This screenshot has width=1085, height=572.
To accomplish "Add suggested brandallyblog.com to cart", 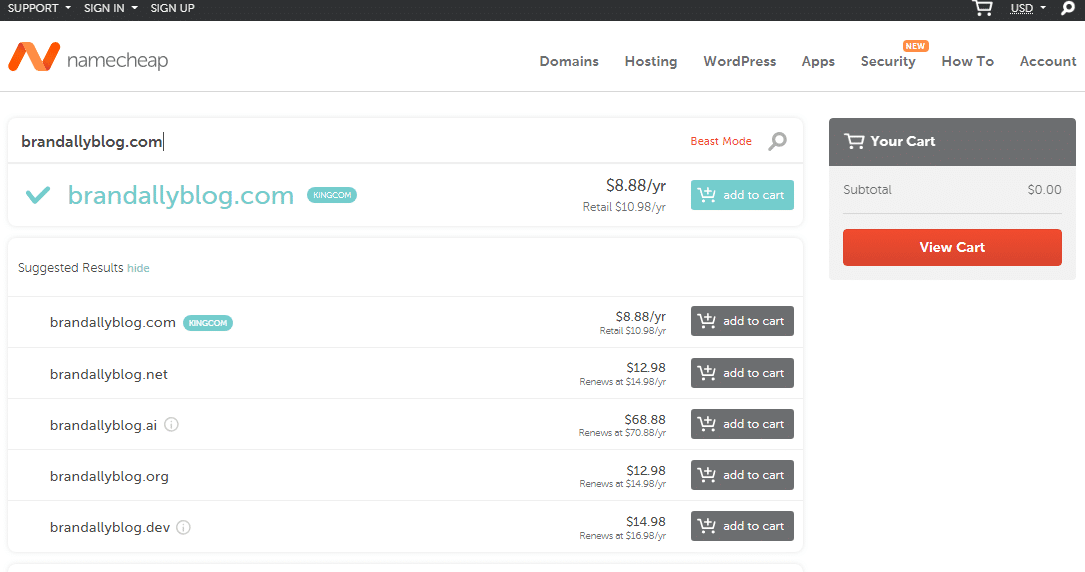I will (x=742, y=321).
